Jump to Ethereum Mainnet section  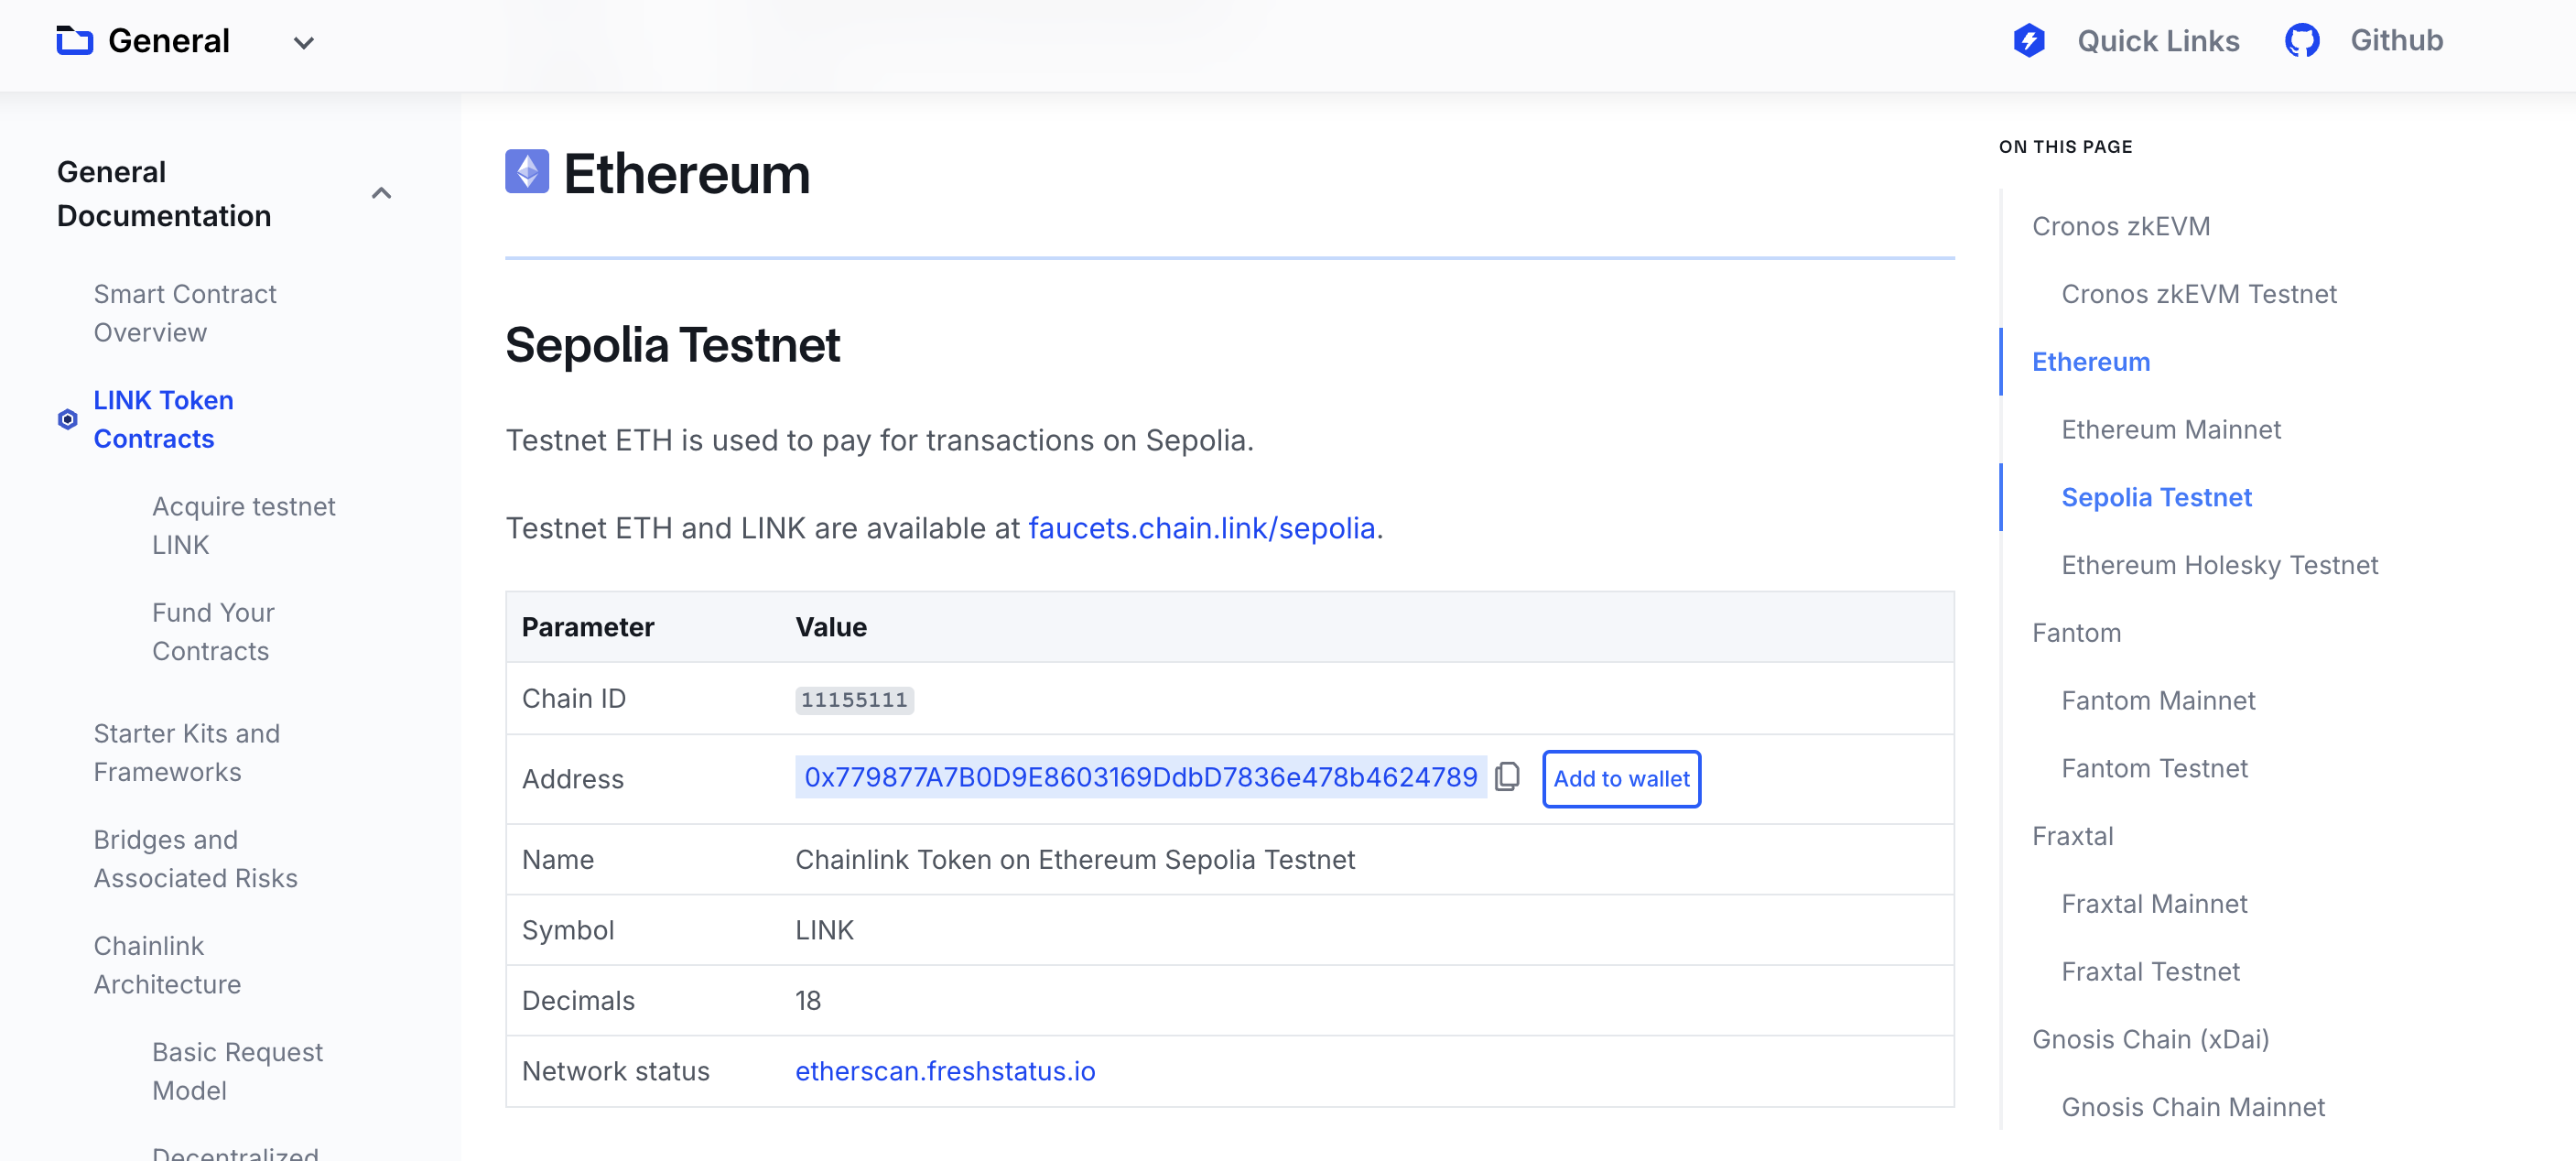click(x=2170, y=430)
